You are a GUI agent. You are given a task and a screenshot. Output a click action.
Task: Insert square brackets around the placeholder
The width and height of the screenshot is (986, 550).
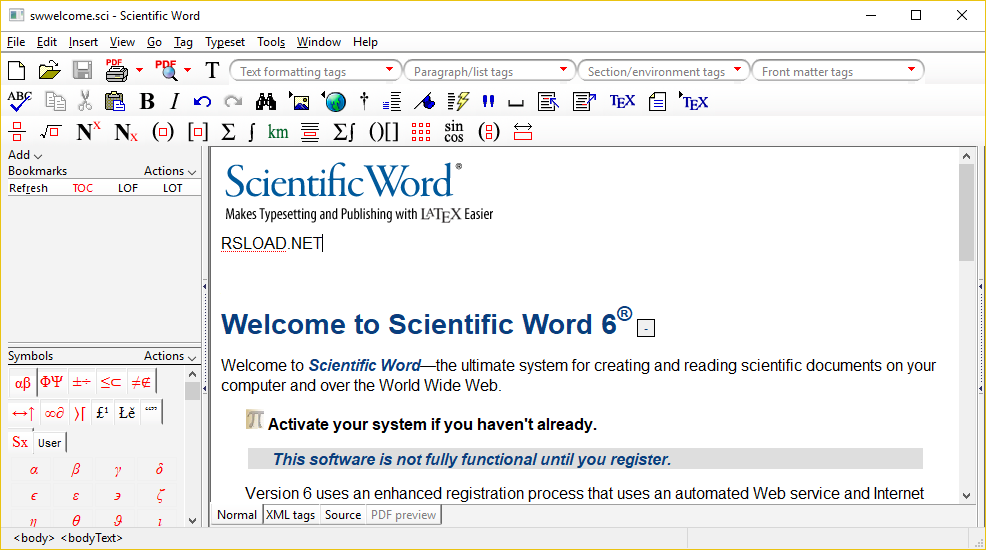coord(198,132)
